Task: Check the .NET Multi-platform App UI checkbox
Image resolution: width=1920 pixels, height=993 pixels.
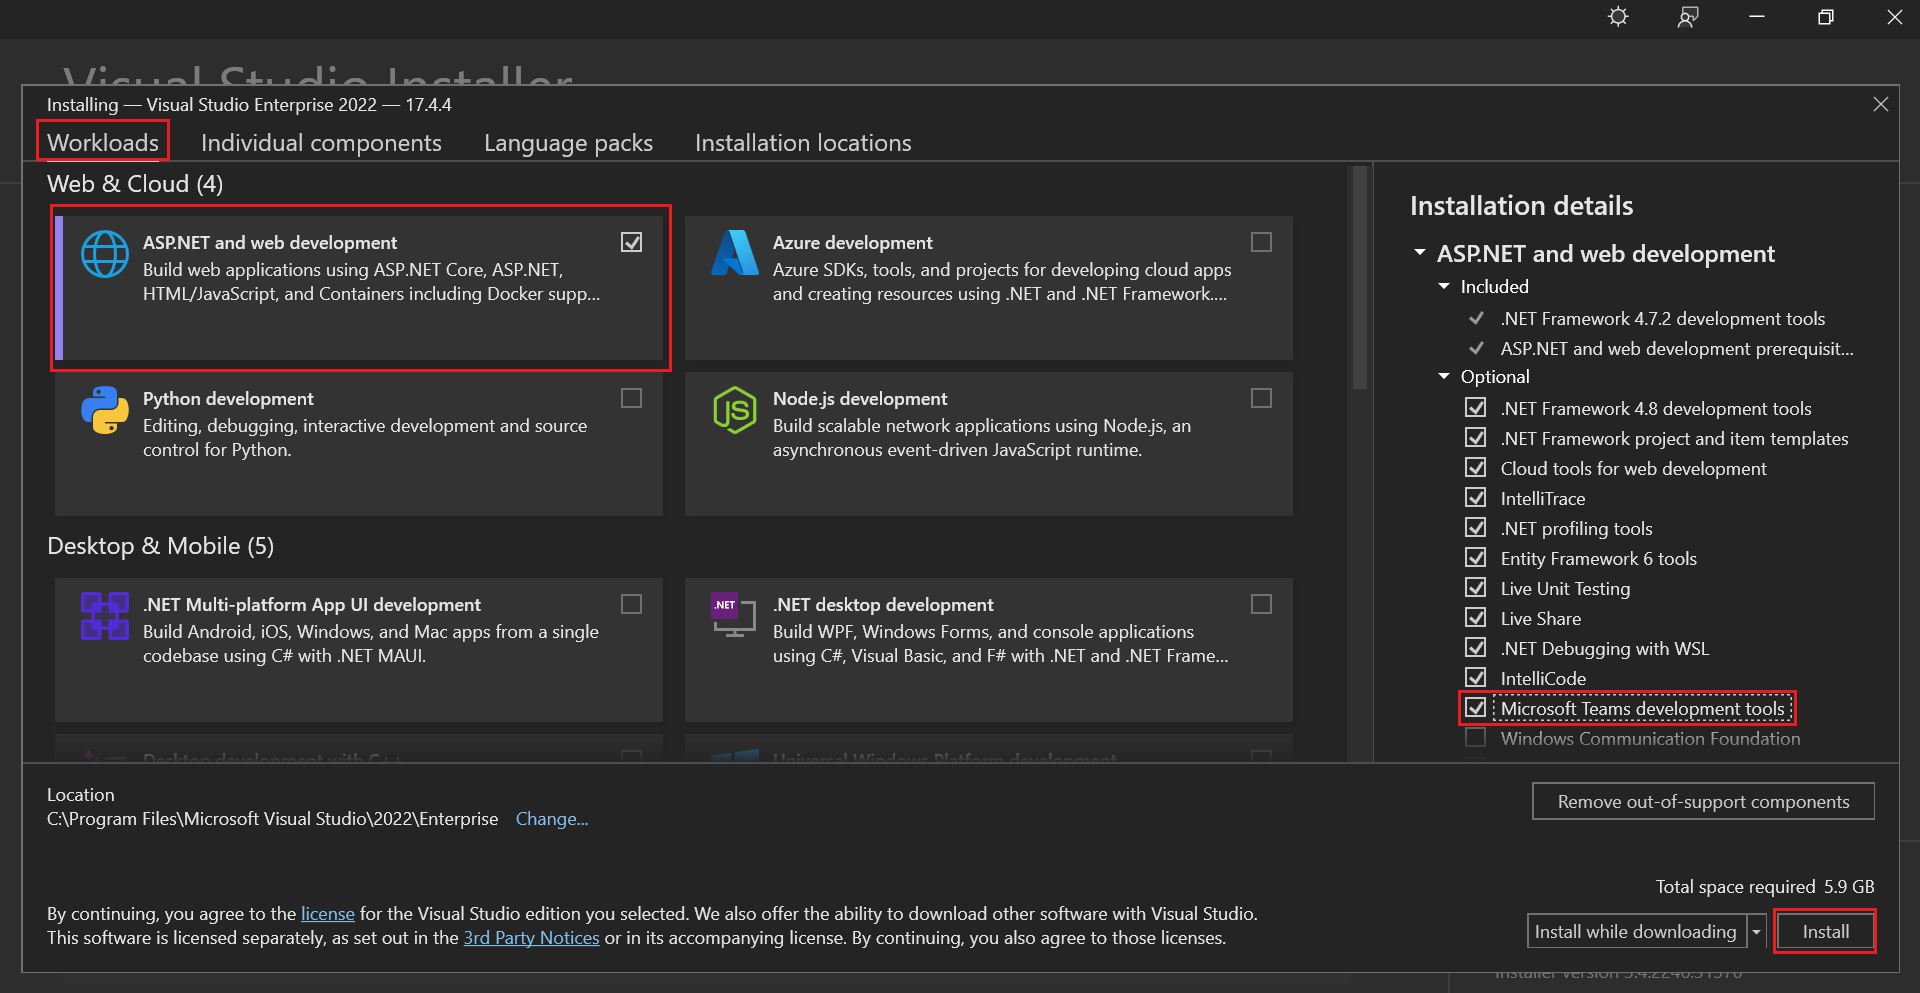Action: (x=631, y=604)
